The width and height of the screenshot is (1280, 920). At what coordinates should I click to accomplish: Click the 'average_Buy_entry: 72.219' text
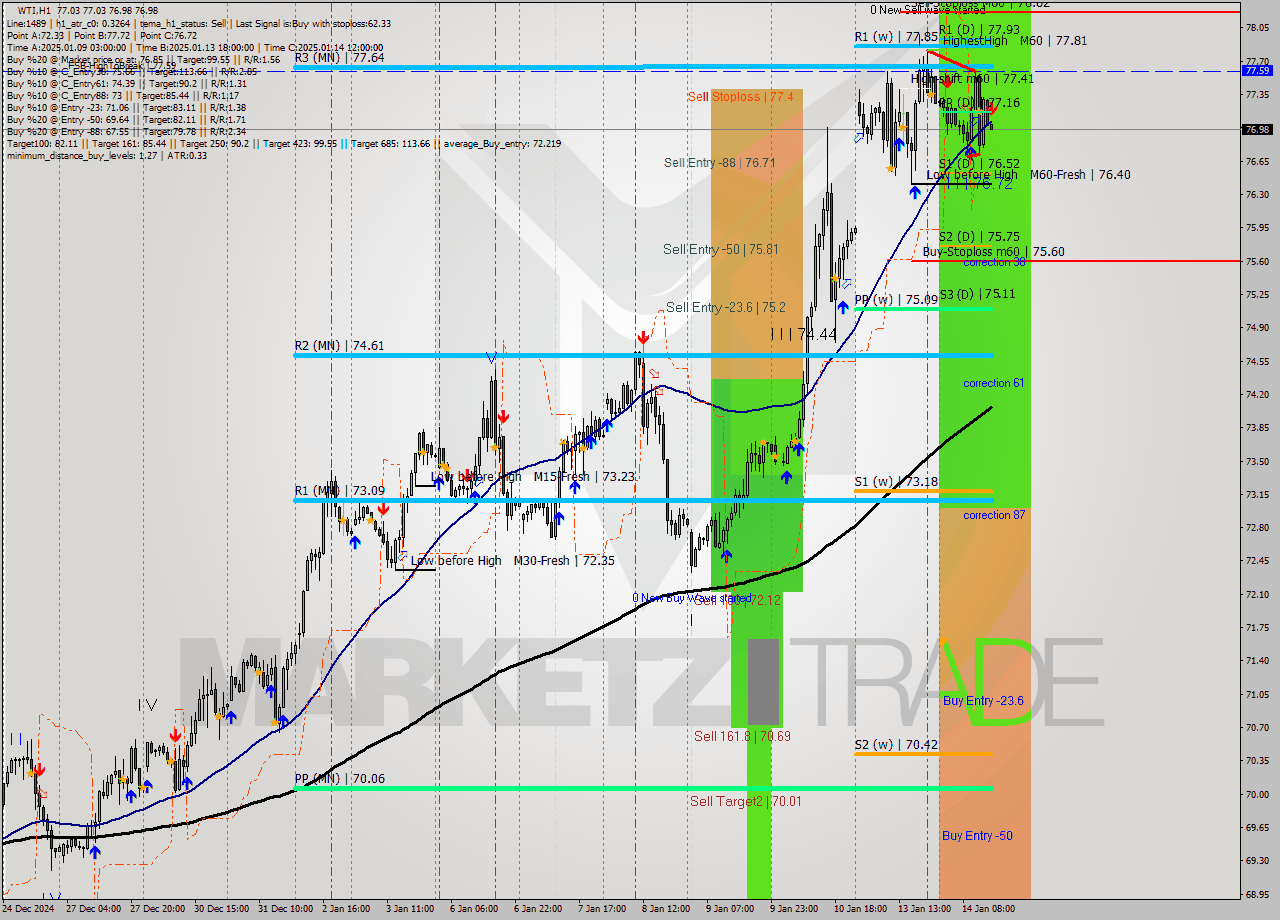(502, 144)
